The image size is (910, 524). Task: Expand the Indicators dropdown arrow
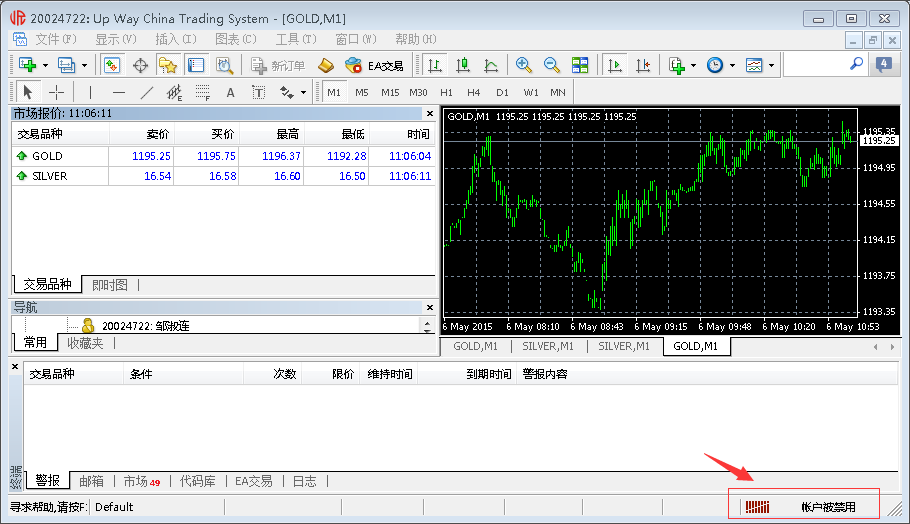693,65
